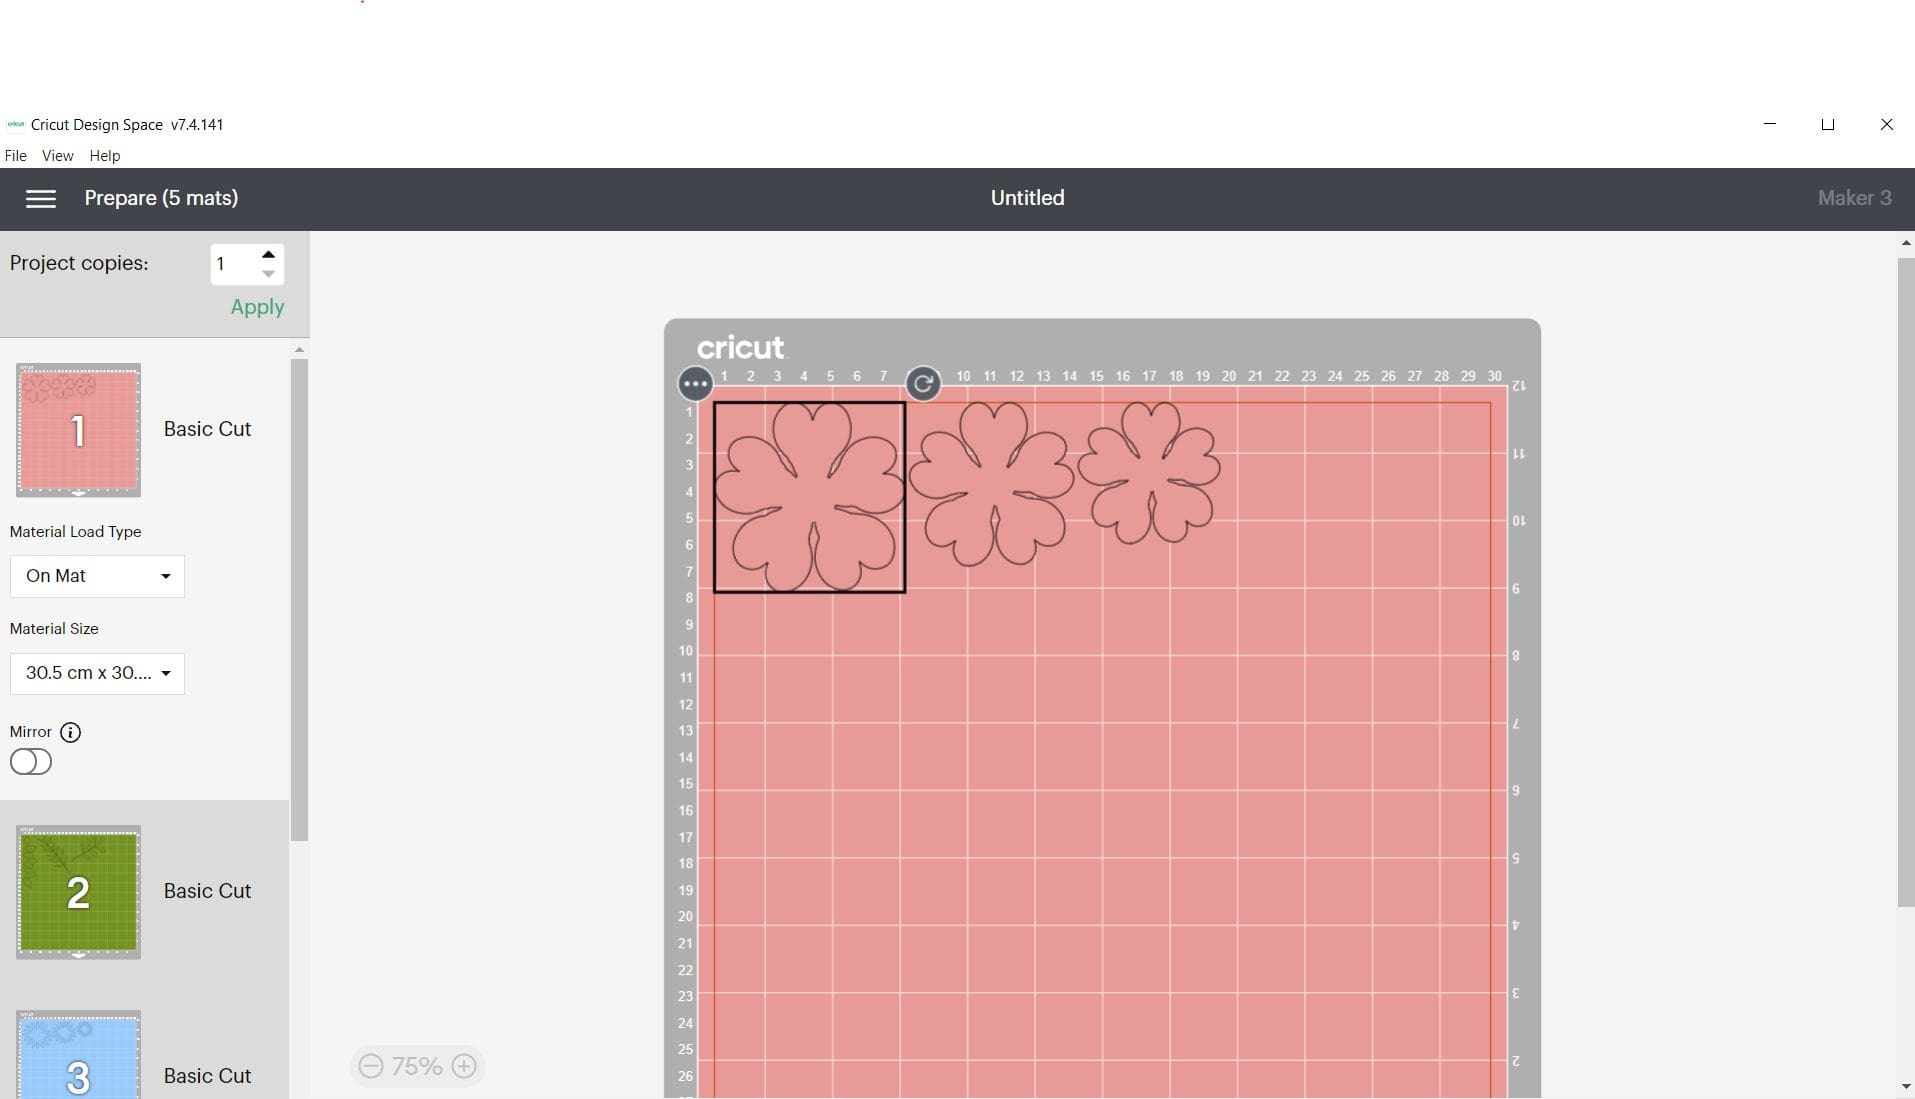Click the Cricut Design Space app icon
1915x1099 pixels.
point(15,125)
